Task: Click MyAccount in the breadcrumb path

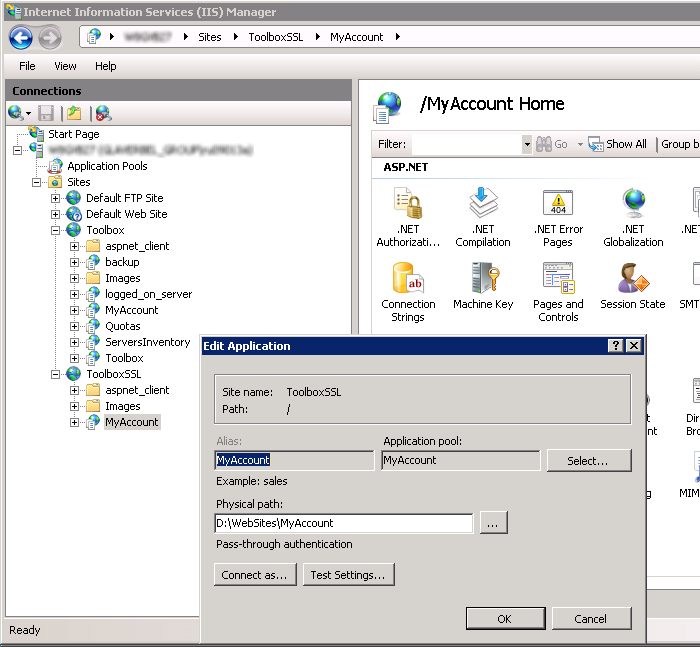Action: pos(356,37)
